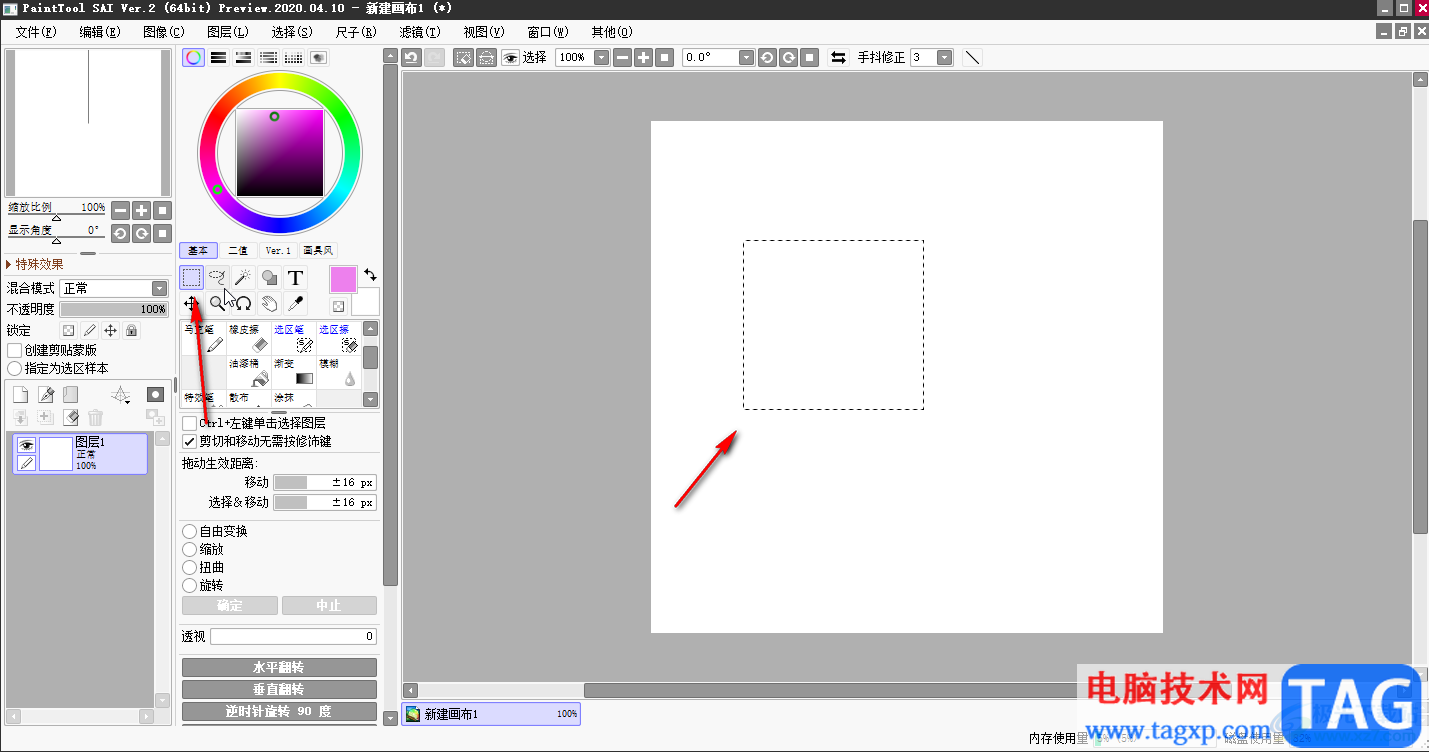Show the RGB slider panel icon

[x=218, y=58]
